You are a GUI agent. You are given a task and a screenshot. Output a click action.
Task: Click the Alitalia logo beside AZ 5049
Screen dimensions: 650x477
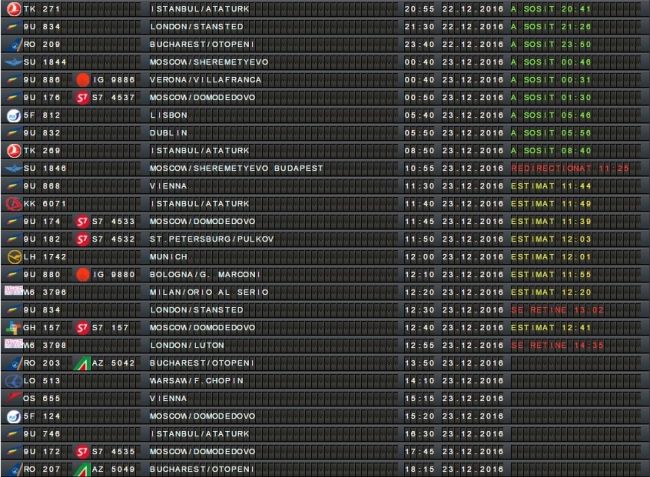tap(82, 470)
